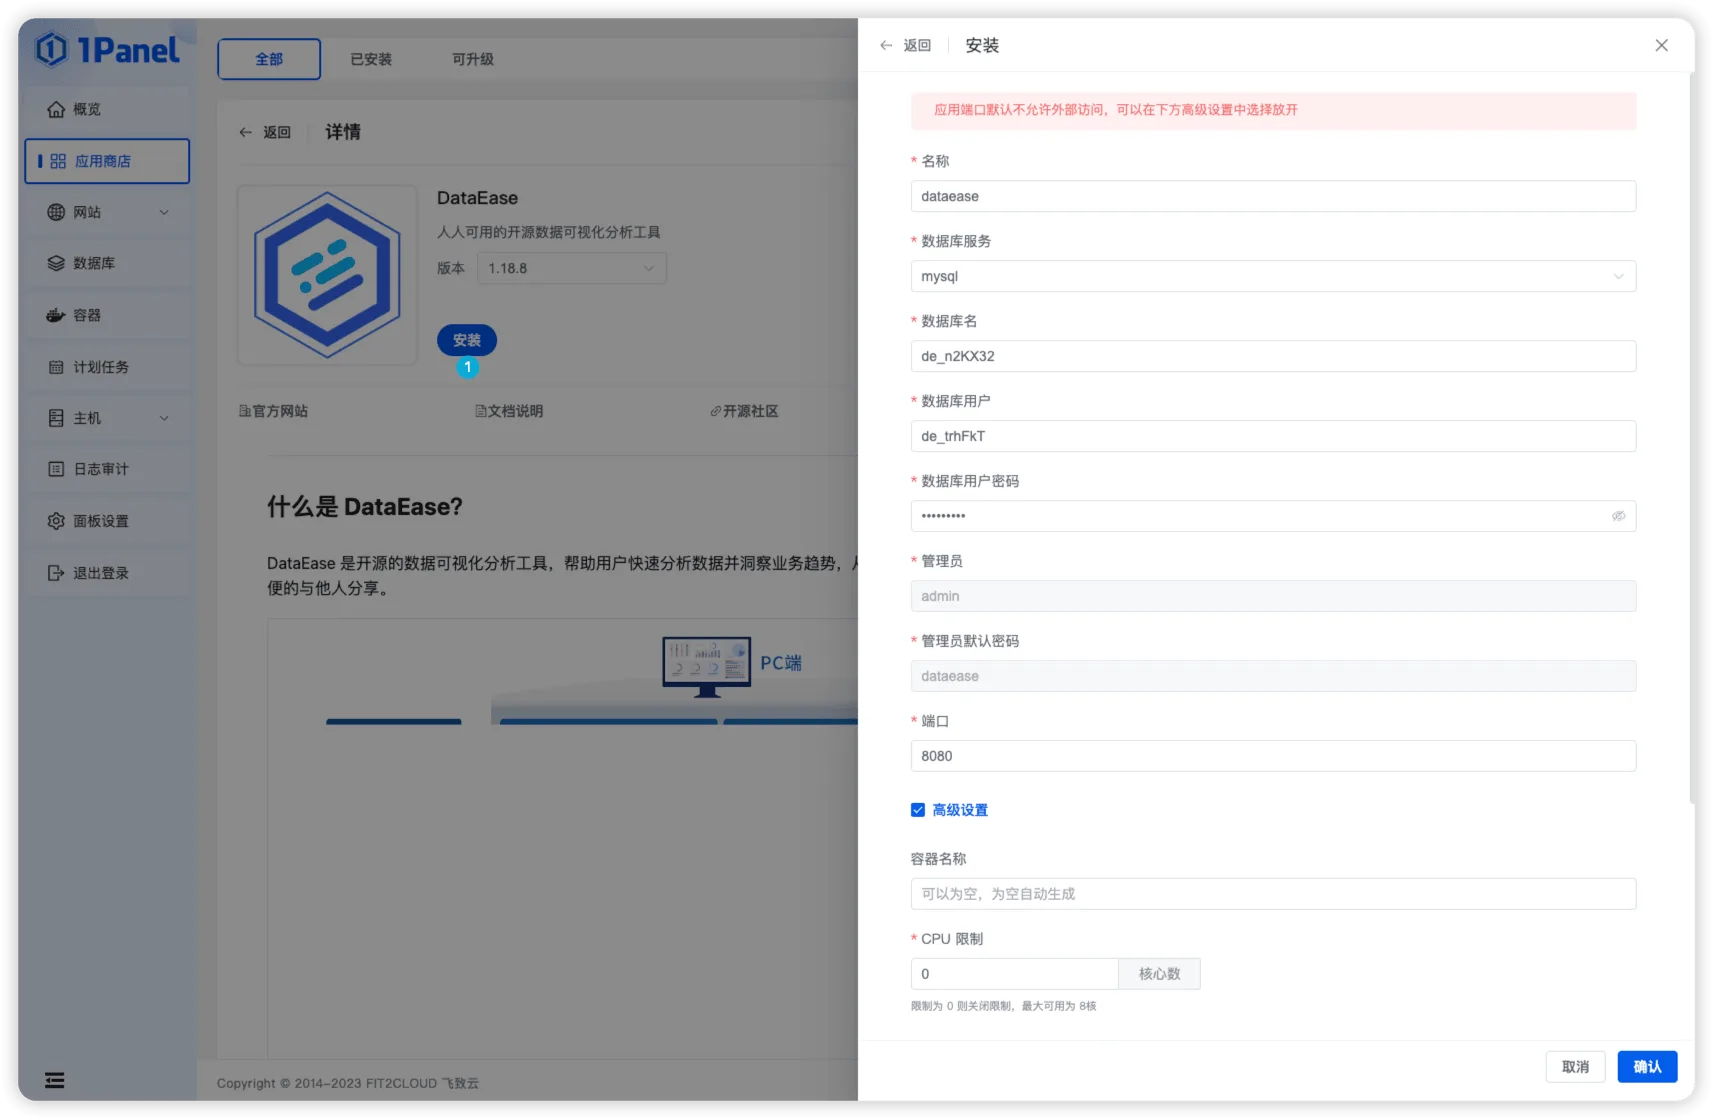Click the blue 安装 button on details page
This screenshot has width=1713, height=1119.
click(467, 340)
